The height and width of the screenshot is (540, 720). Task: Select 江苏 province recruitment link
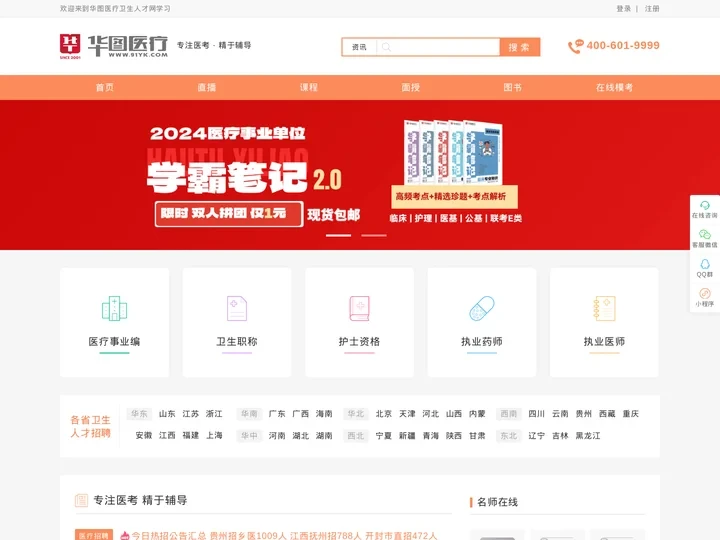click(191, 414)
